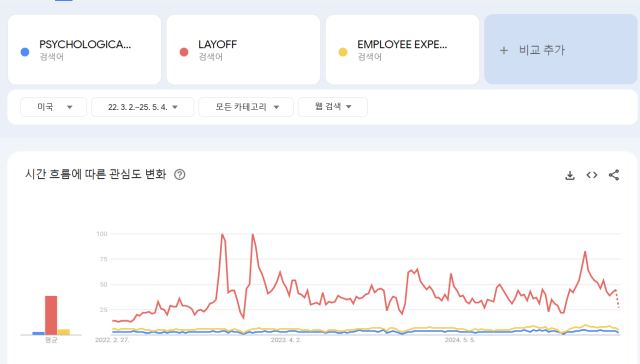Viewport: 640px width, 364px height.
Task: Click the 평균 label under the bars
Action: [51, 340]
